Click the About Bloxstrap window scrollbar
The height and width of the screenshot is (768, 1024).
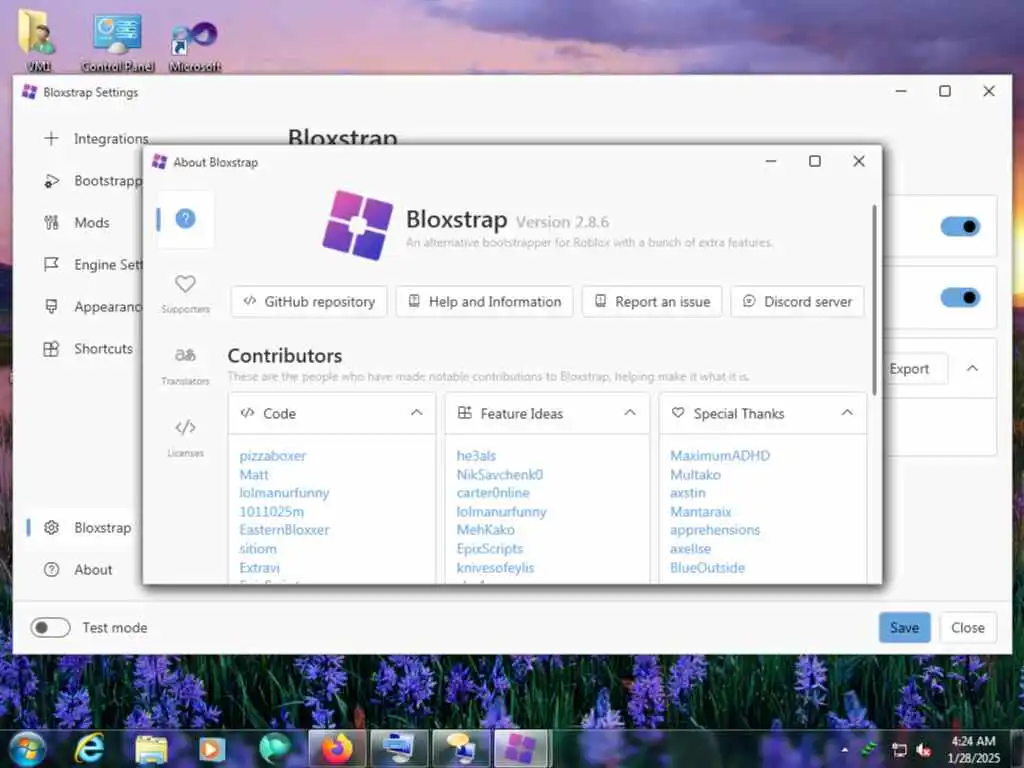click(x=874, y=300)
